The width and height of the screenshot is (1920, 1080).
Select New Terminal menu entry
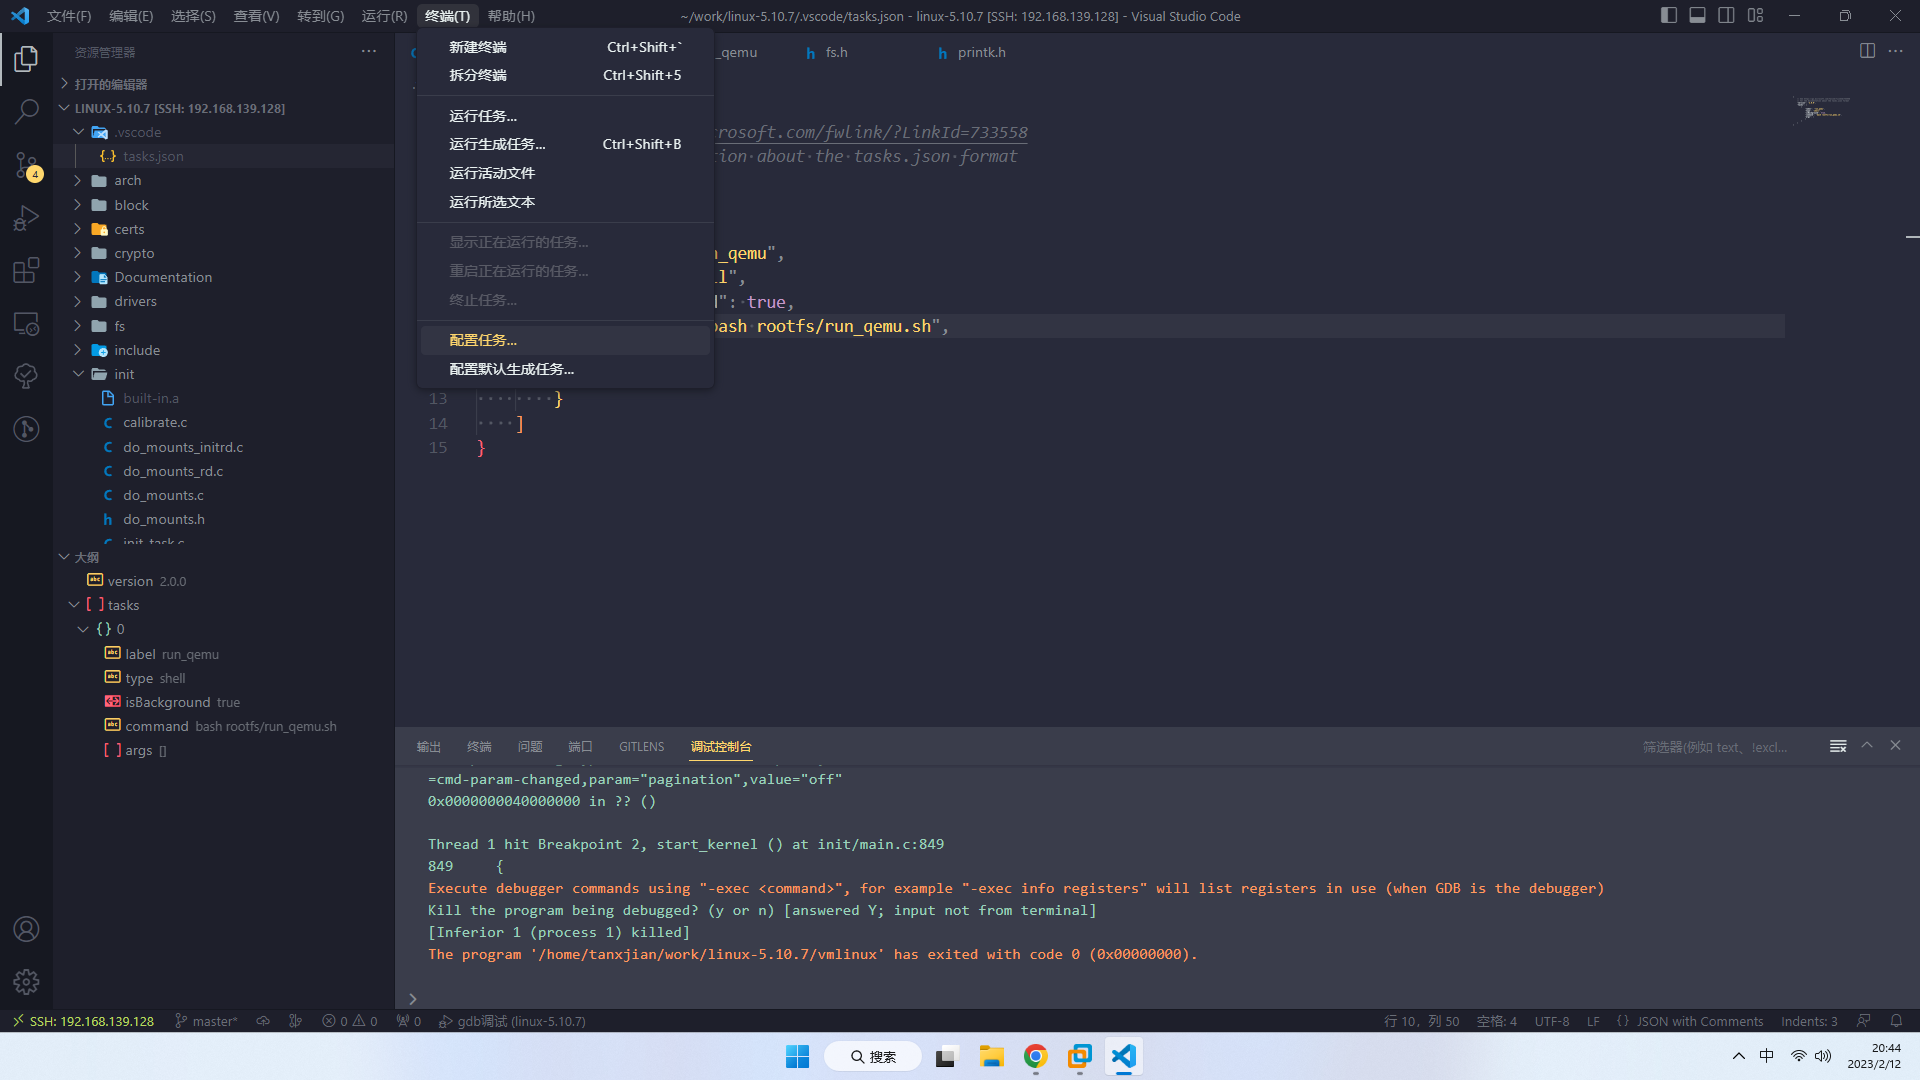(x=565, y=47)
